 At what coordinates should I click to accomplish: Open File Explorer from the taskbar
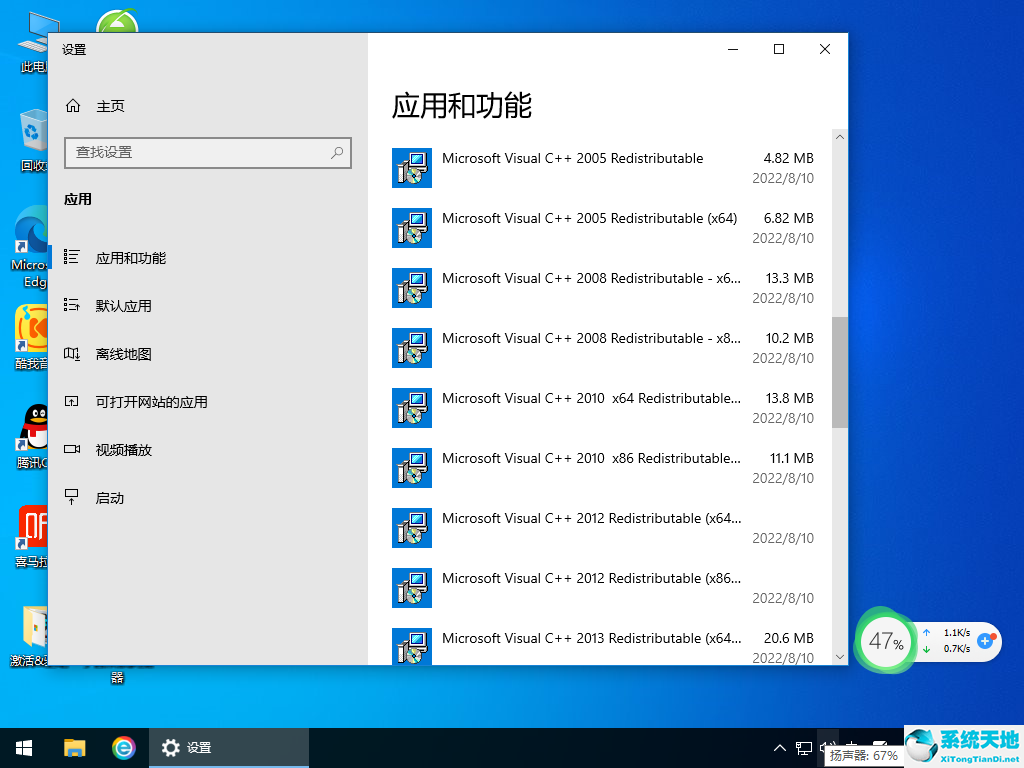point(75,747)
